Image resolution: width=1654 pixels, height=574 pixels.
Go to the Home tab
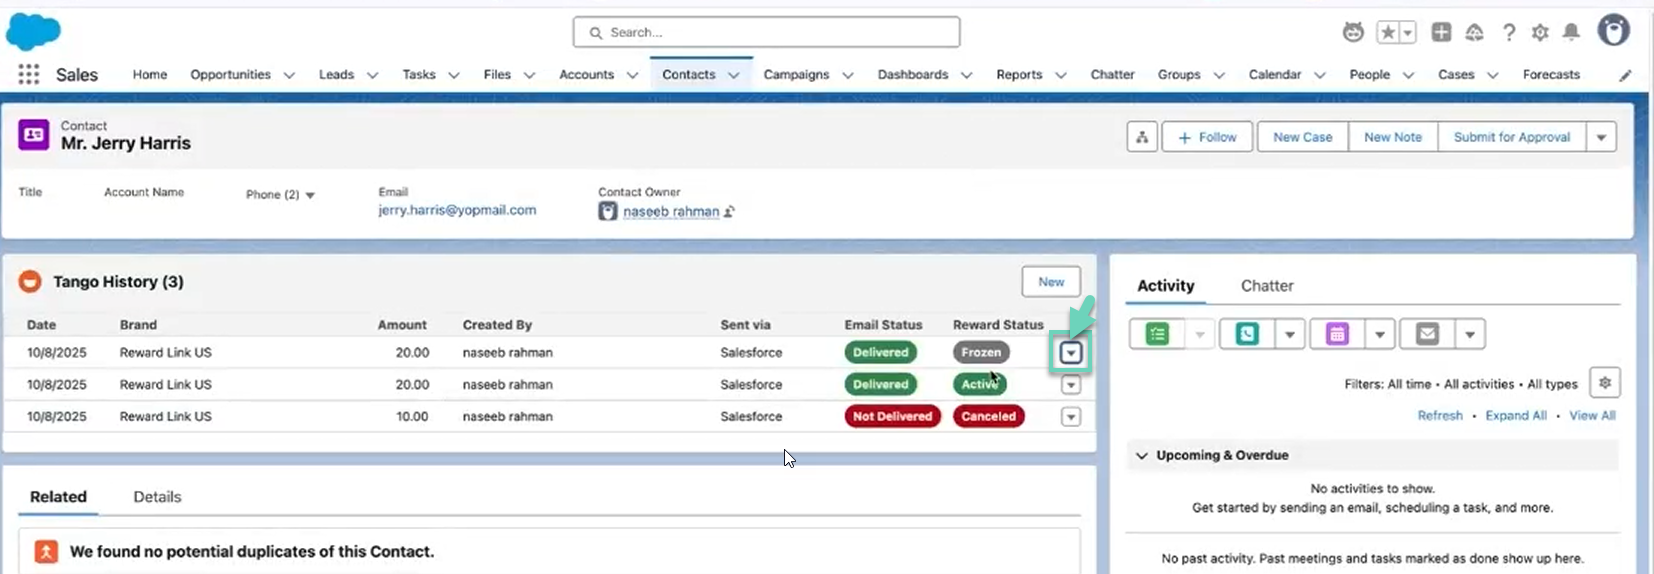tap(150, 74)
